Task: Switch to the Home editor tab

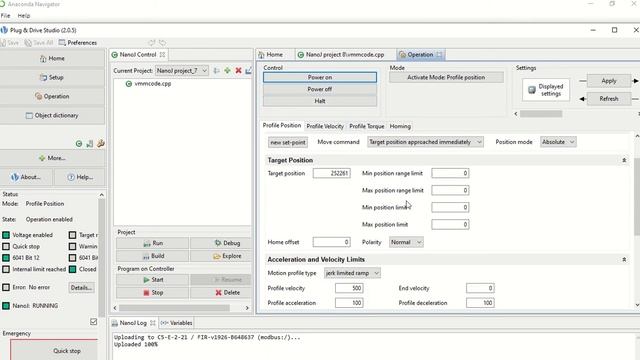Action: tap(271, 55)
